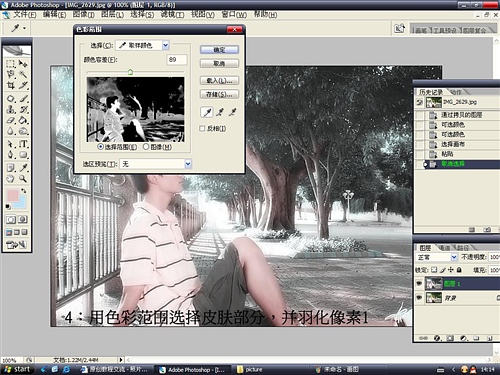Select the Pen tool
Screen dimensions: 500x375
click(x=11, y=155)
